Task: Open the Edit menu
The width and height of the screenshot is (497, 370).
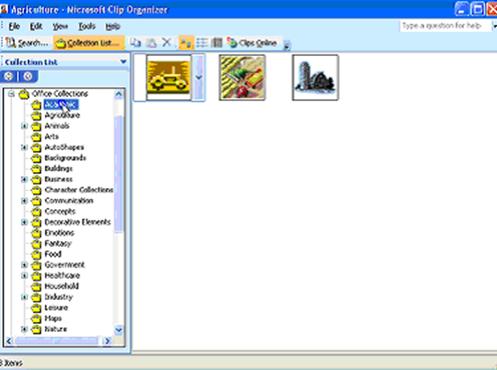Action: coord(36,26)
